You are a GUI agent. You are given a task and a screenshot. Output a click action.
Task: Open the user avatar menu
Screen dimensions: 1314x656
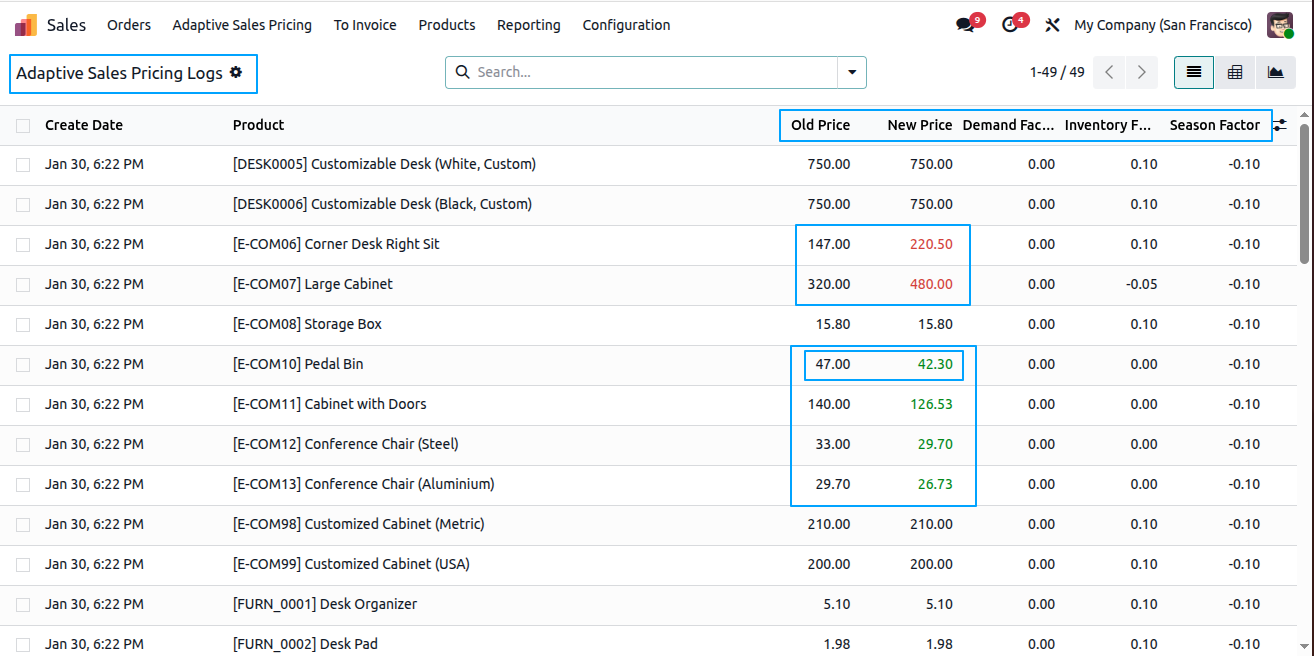1280,25
